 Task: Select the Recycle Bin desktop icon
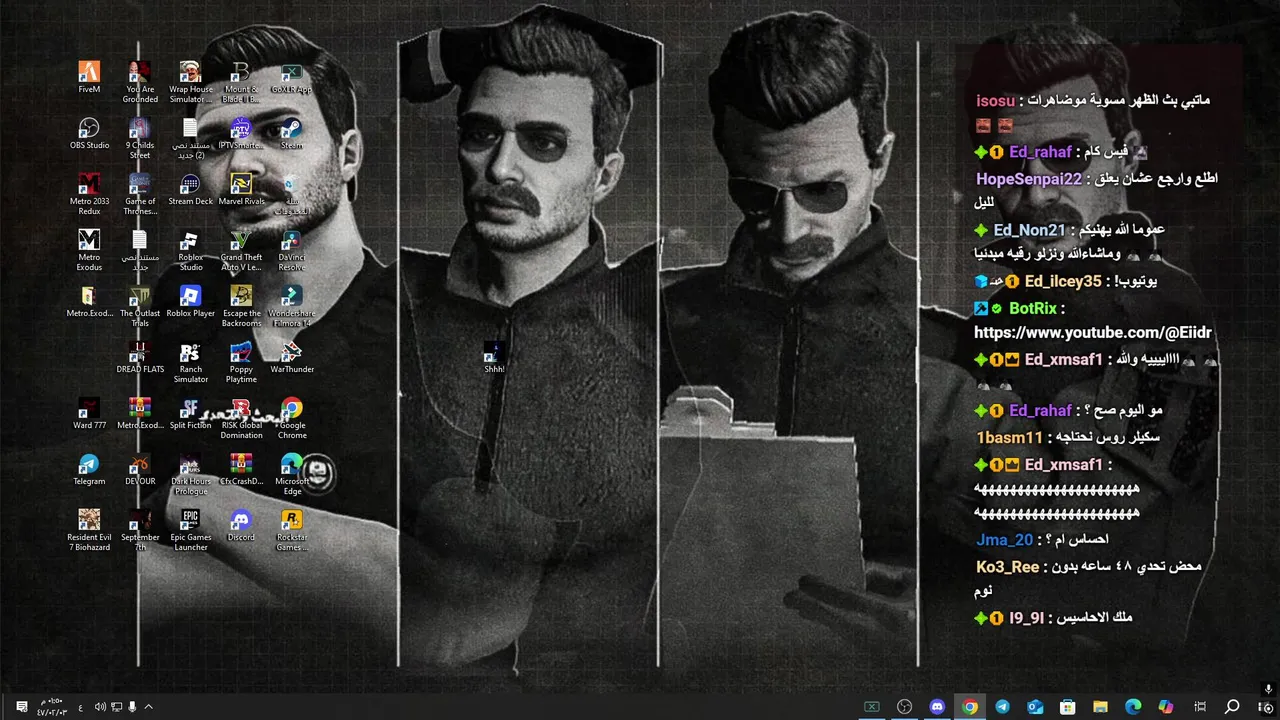[291, 195]
